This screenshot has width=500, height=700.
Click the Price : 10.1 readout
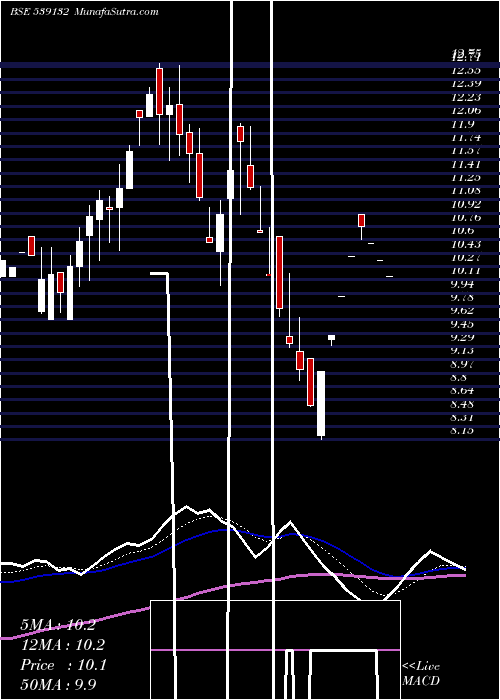(63, 665)
